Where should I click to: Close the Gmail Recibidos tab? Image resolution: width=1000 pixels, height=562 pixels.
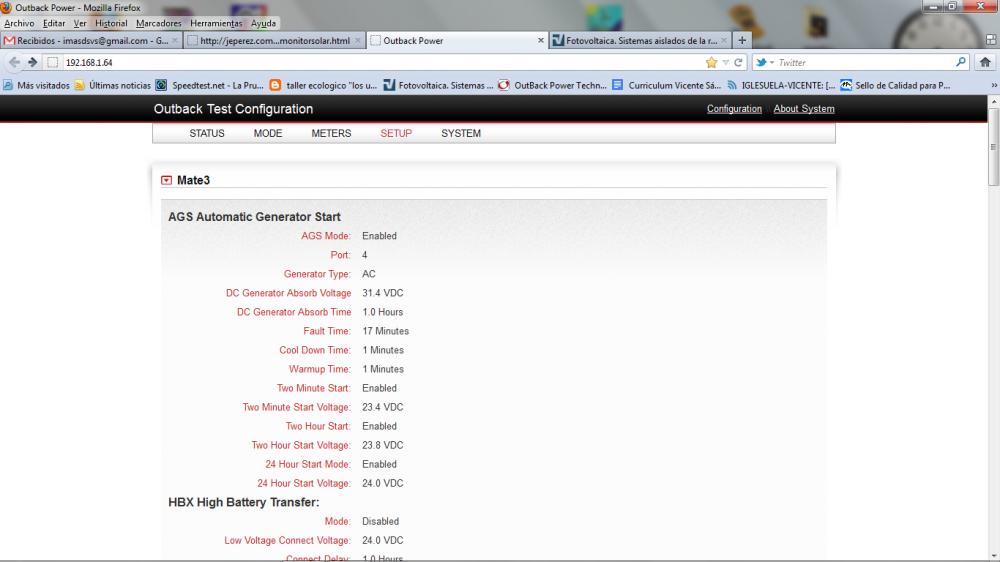tap(175, 40)
